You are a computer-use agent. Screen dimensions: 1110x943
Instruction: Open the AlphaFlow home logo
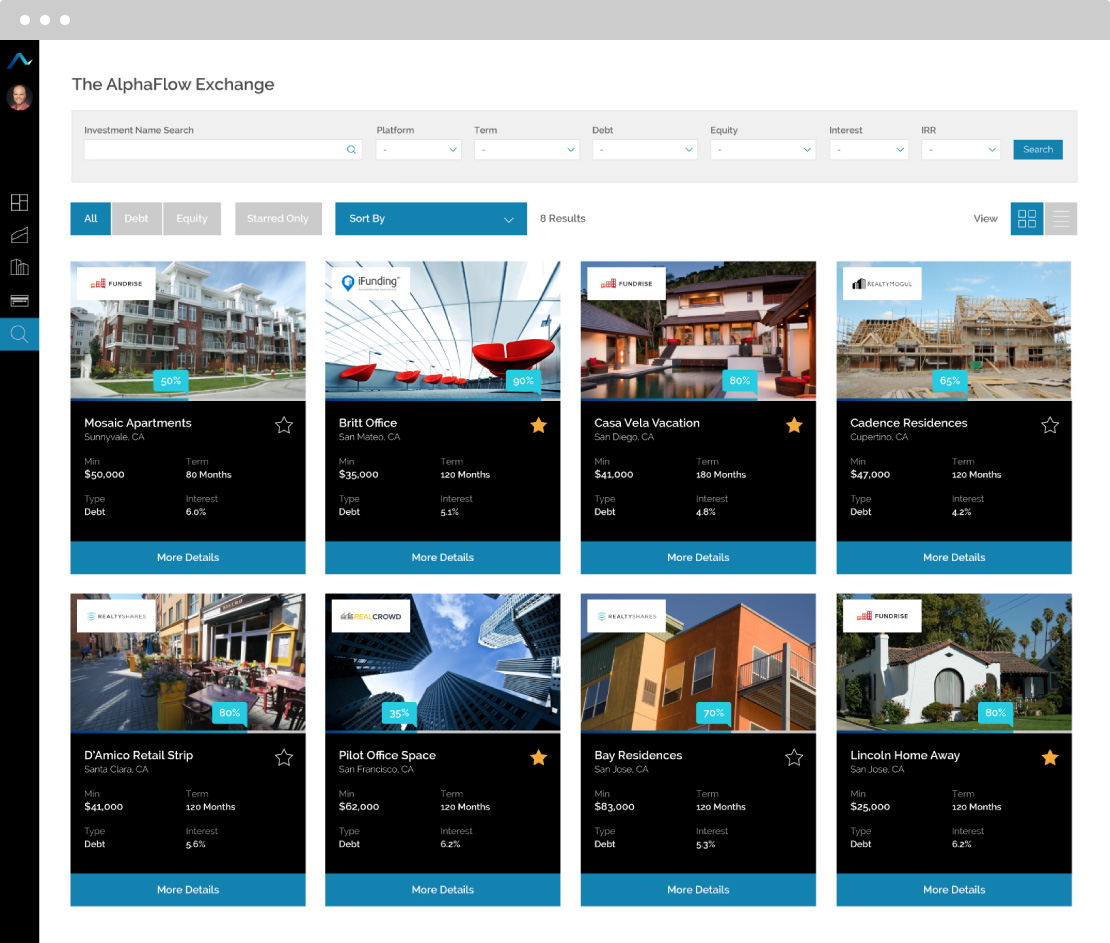(19, 59)
